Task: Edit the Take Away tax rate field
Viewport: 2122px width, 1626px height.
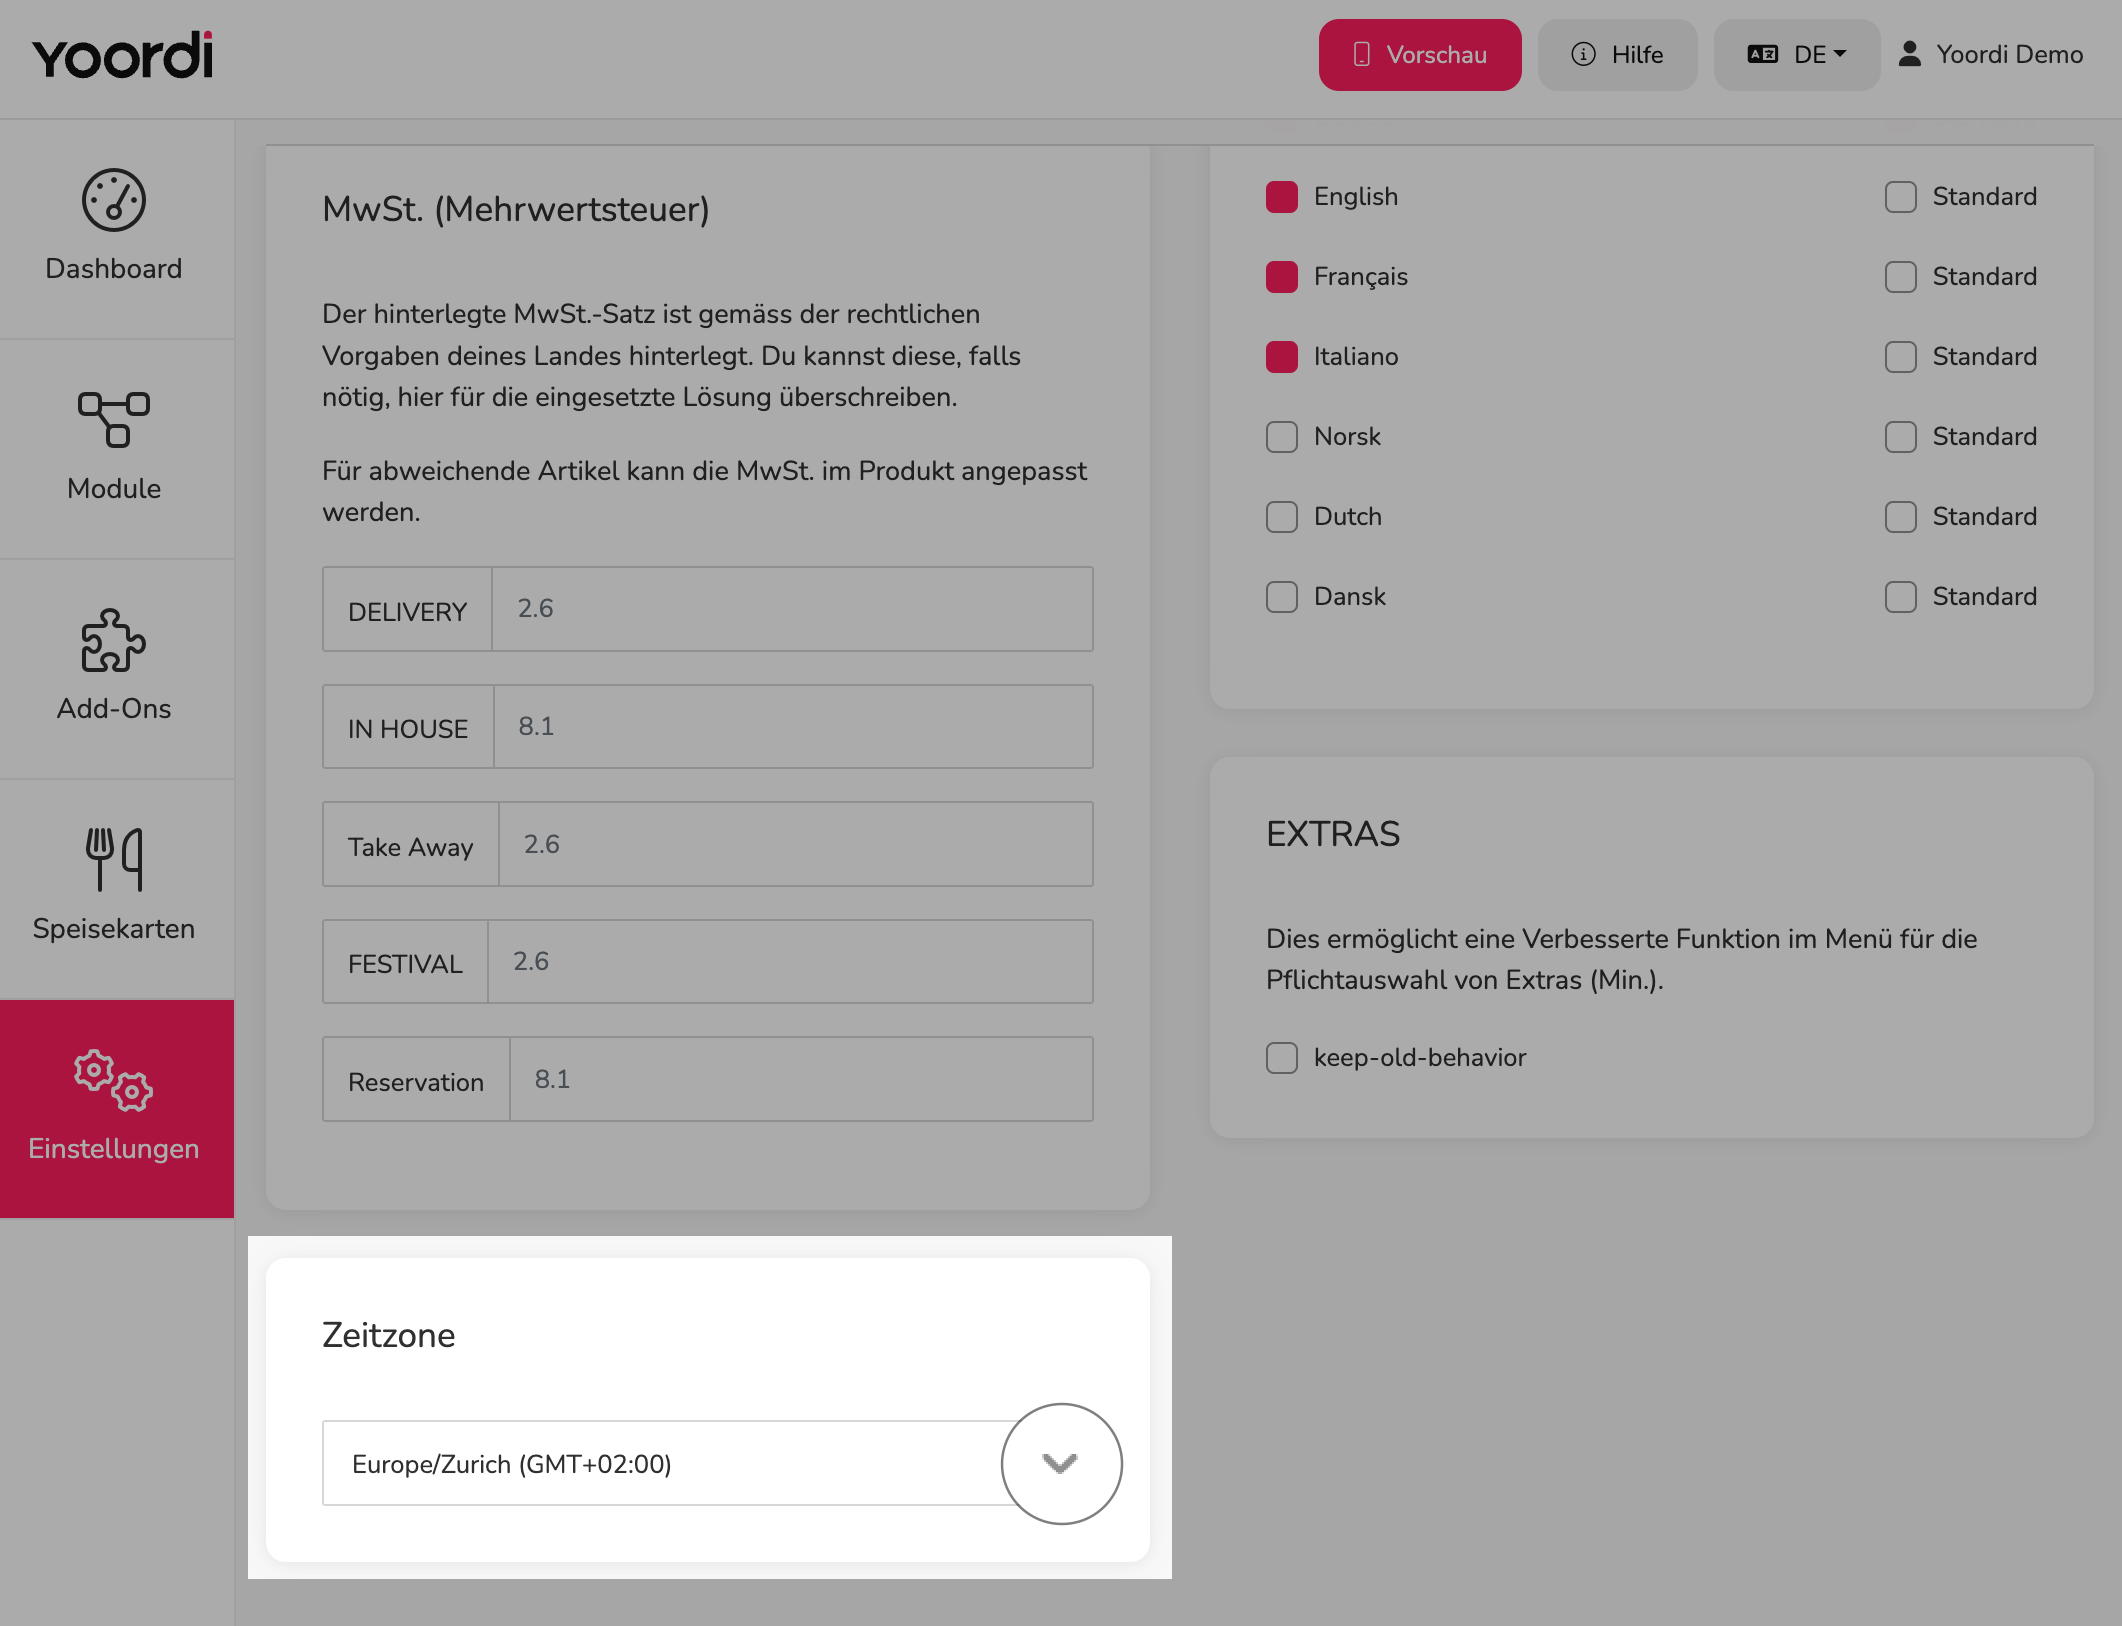Action: (796, 844)
